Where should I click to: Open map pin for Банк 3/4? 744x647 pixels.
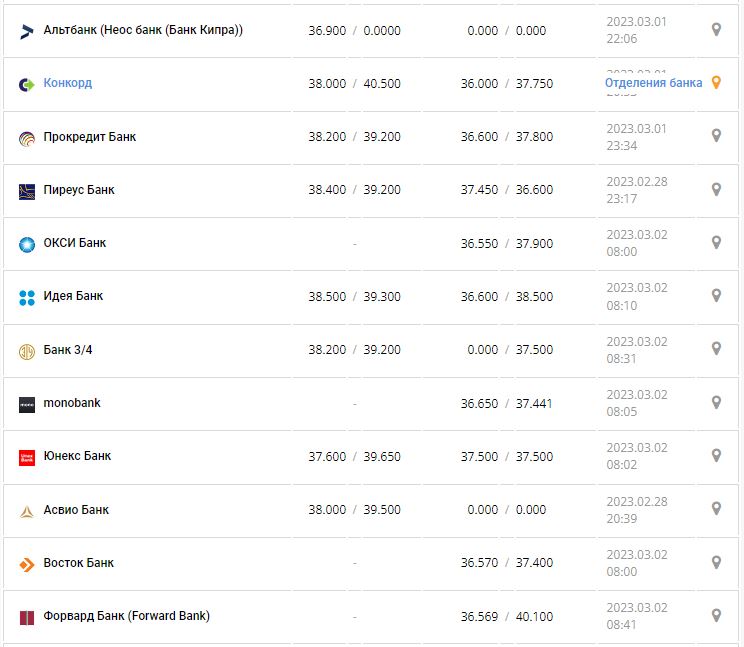pos(716,348)
